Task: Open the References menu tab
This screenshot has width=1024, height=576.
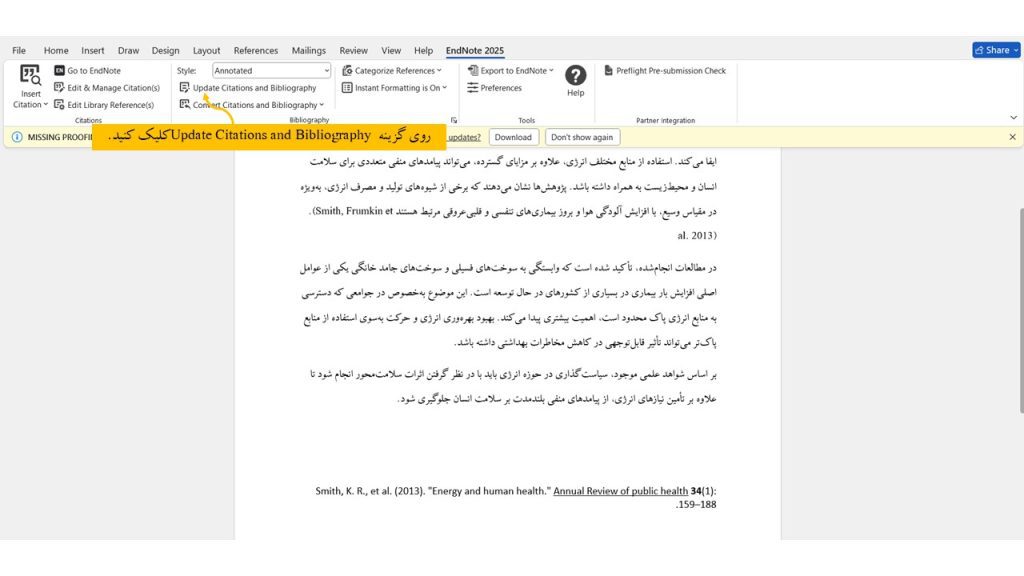Action: coord(256,50)
